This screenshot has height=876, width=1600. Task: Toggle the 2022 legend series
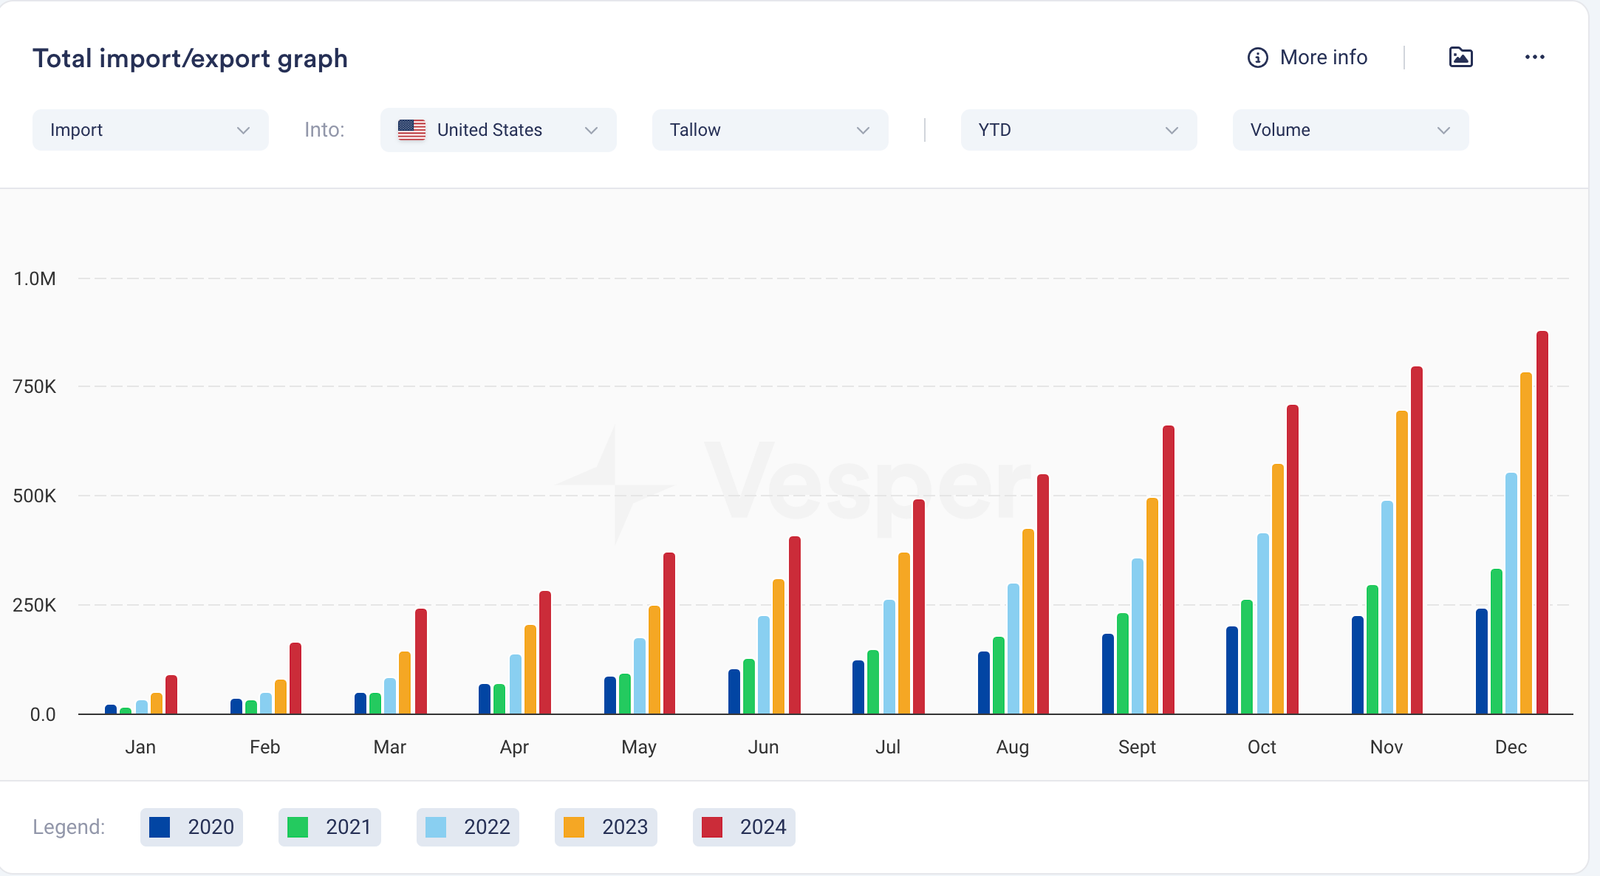click(467, 827)
